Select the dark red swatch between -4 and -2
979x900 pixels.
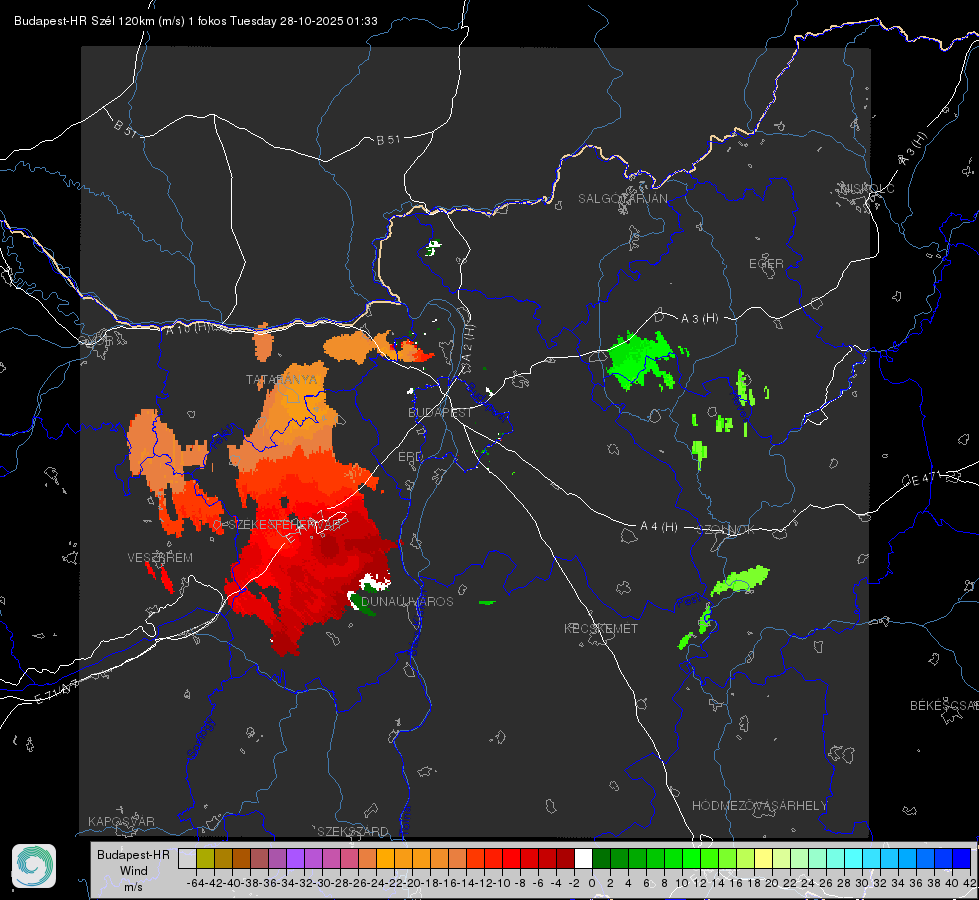point(565,858)
